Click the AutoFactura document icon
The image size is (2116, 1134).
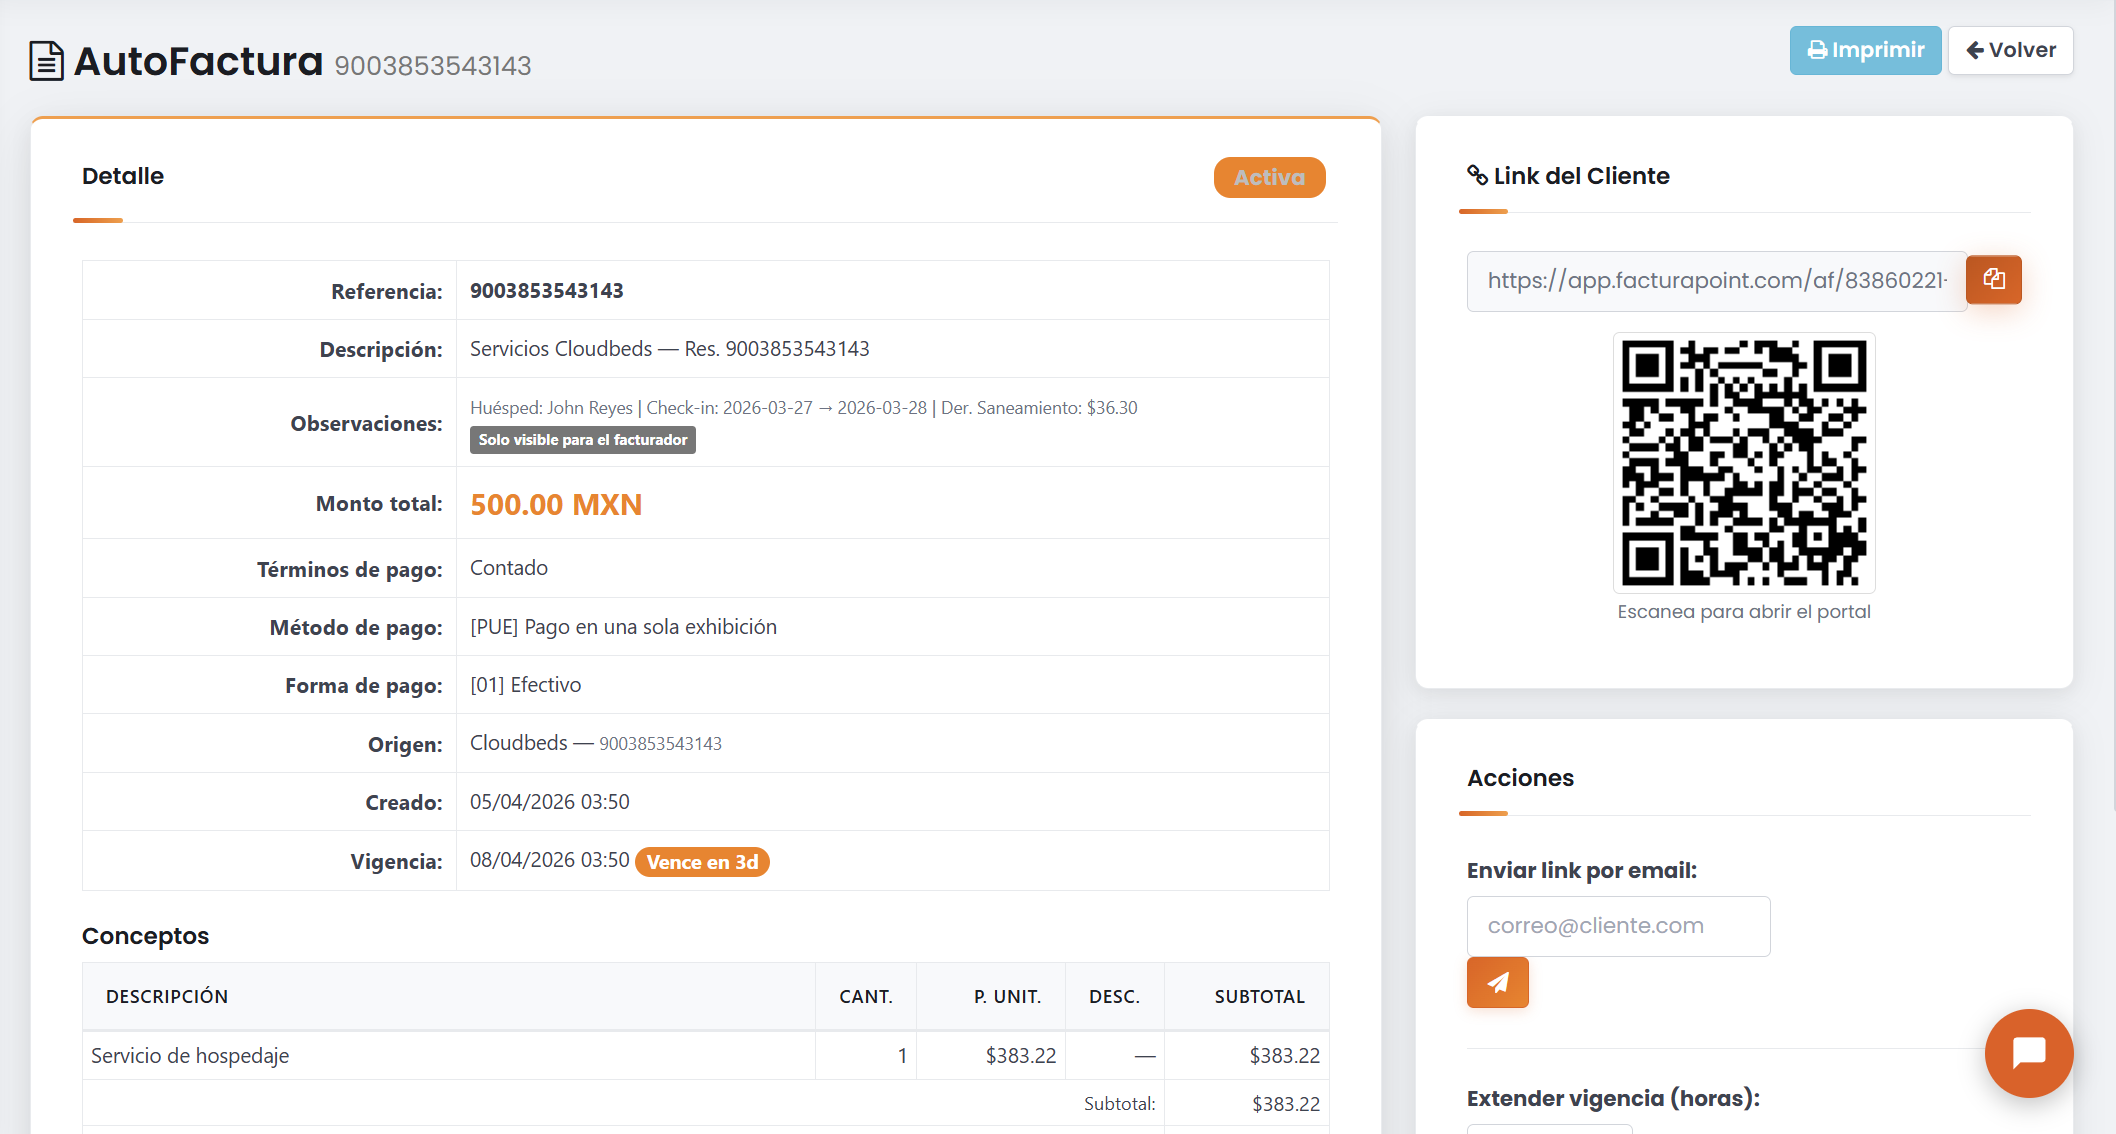46,61
